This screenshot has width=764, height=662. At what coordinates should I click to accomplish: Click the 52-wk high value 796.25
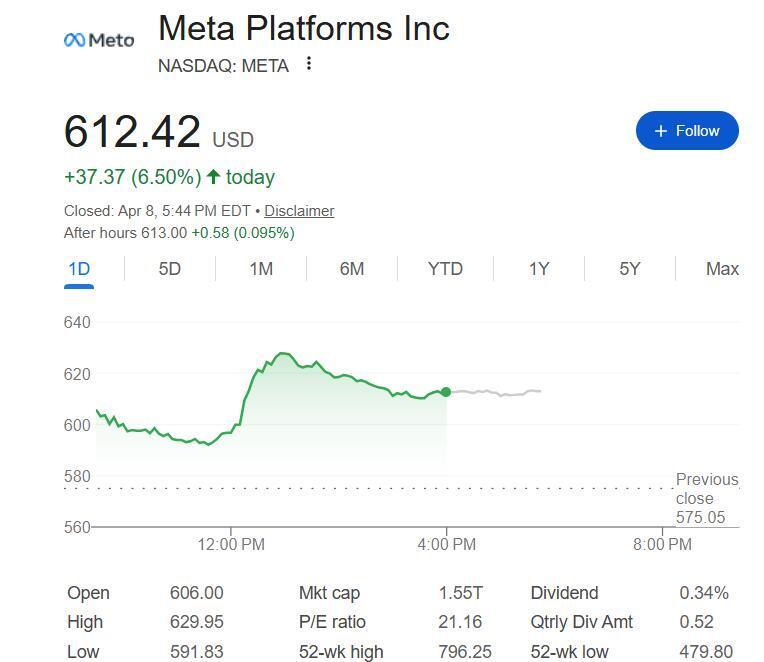[x=465, y=651]
